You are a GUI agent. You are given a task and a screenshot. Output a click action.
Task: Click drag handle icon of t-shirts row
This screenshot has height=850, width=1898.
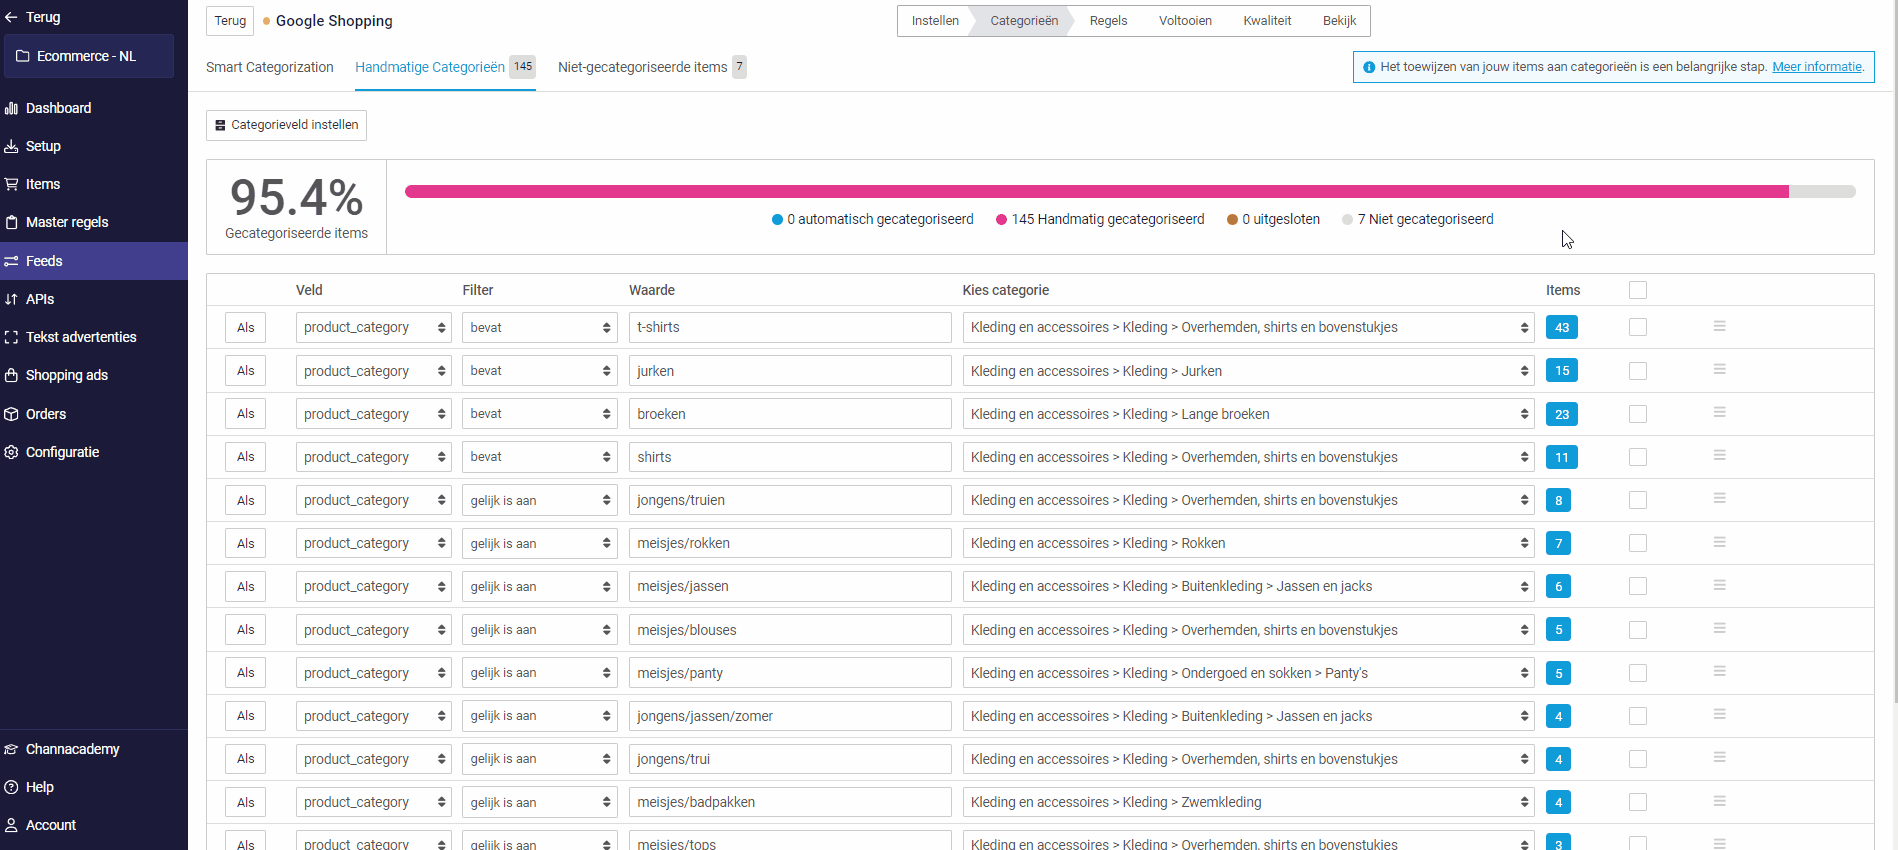tap(1720, 326)
